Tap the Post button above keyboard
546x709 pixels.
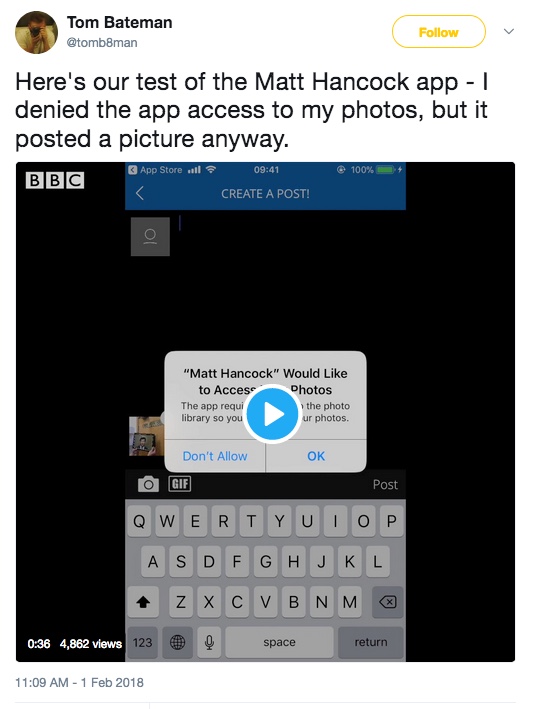pos(385,484)
